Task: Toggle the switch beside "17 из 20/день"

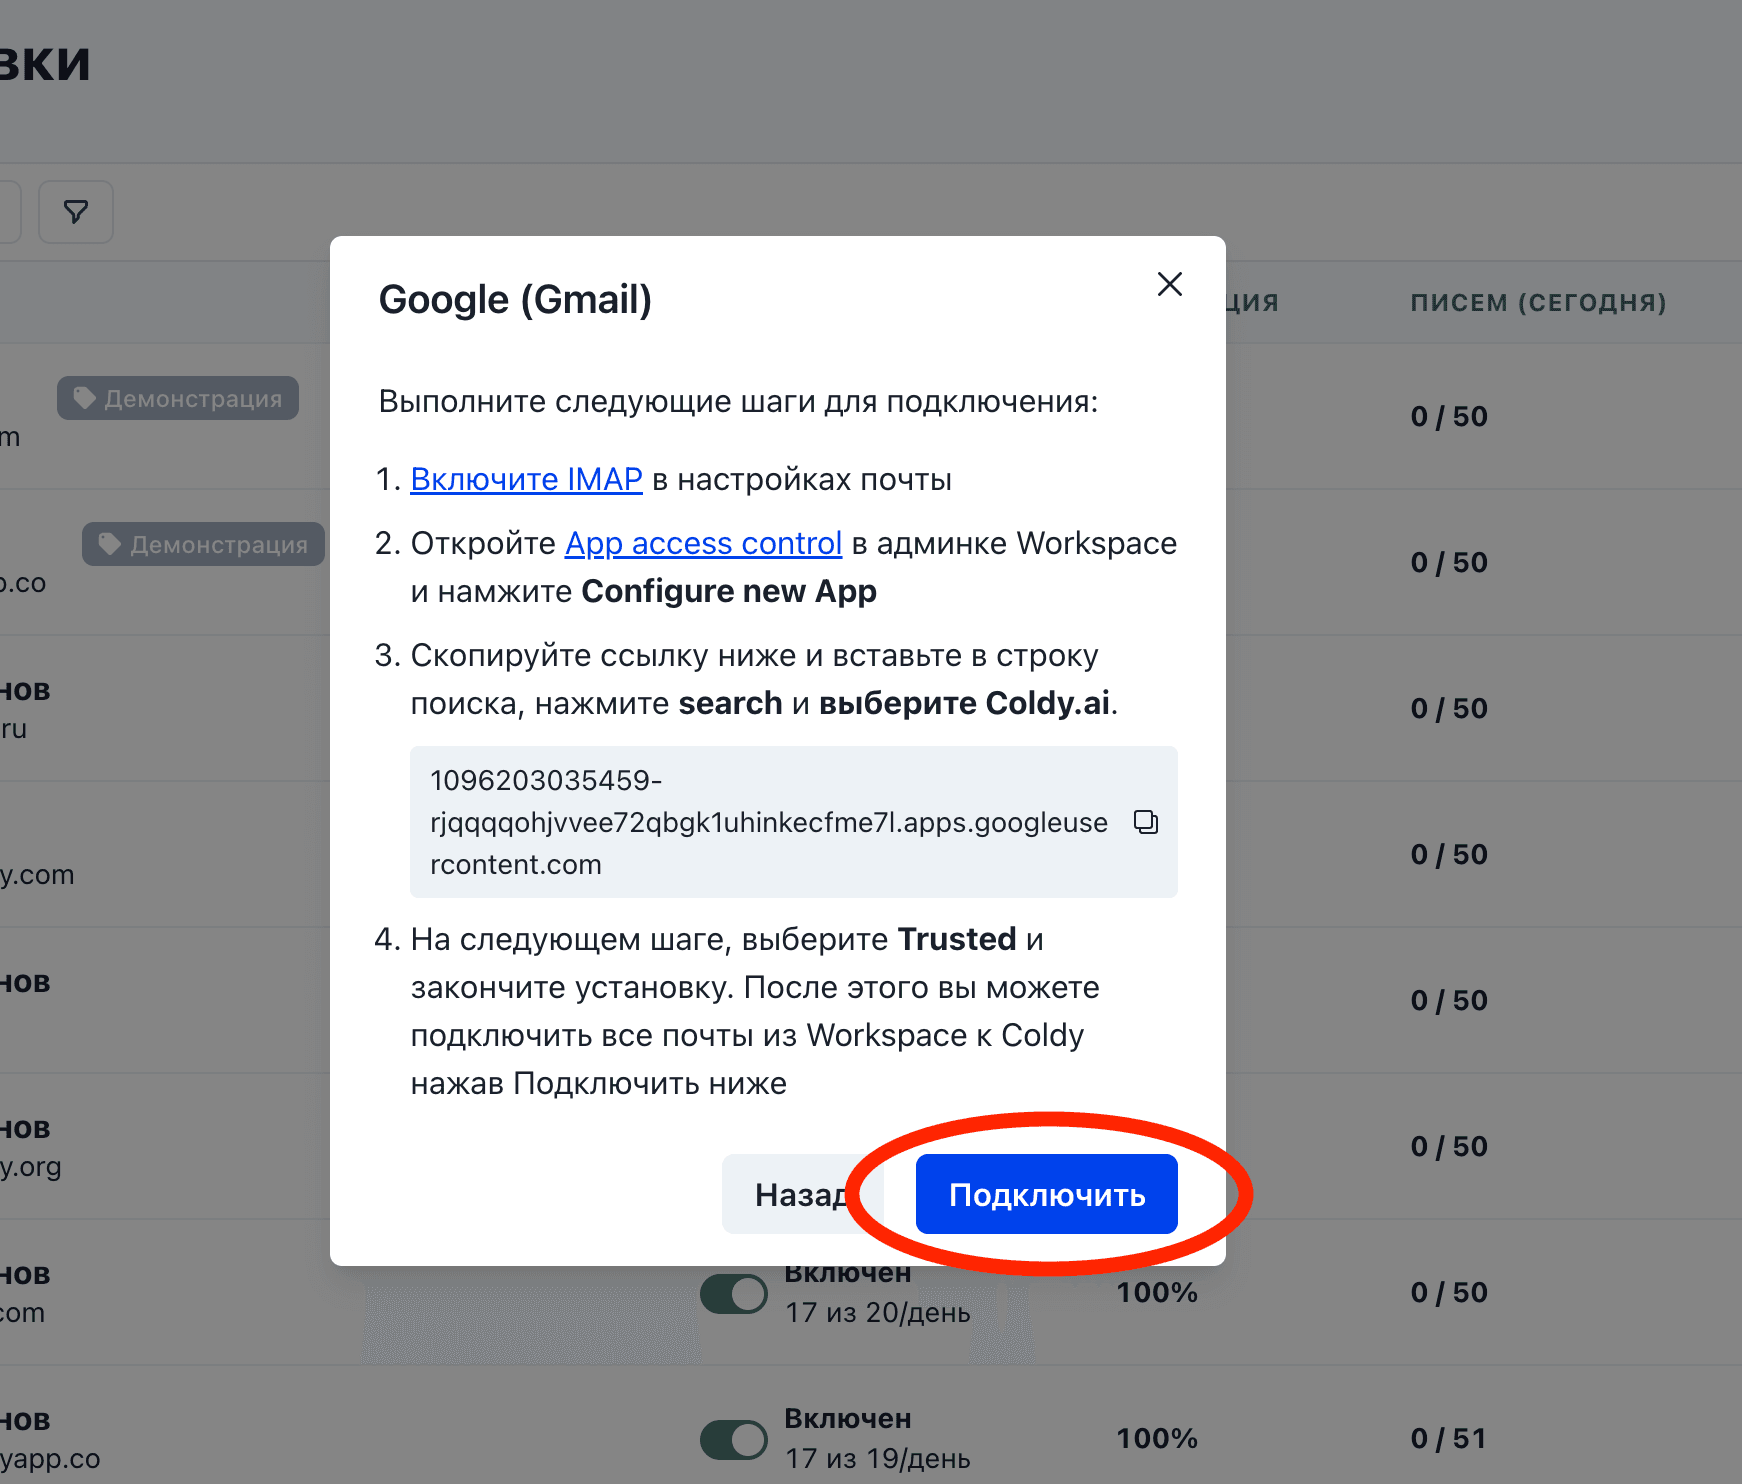Action: 733,1294
